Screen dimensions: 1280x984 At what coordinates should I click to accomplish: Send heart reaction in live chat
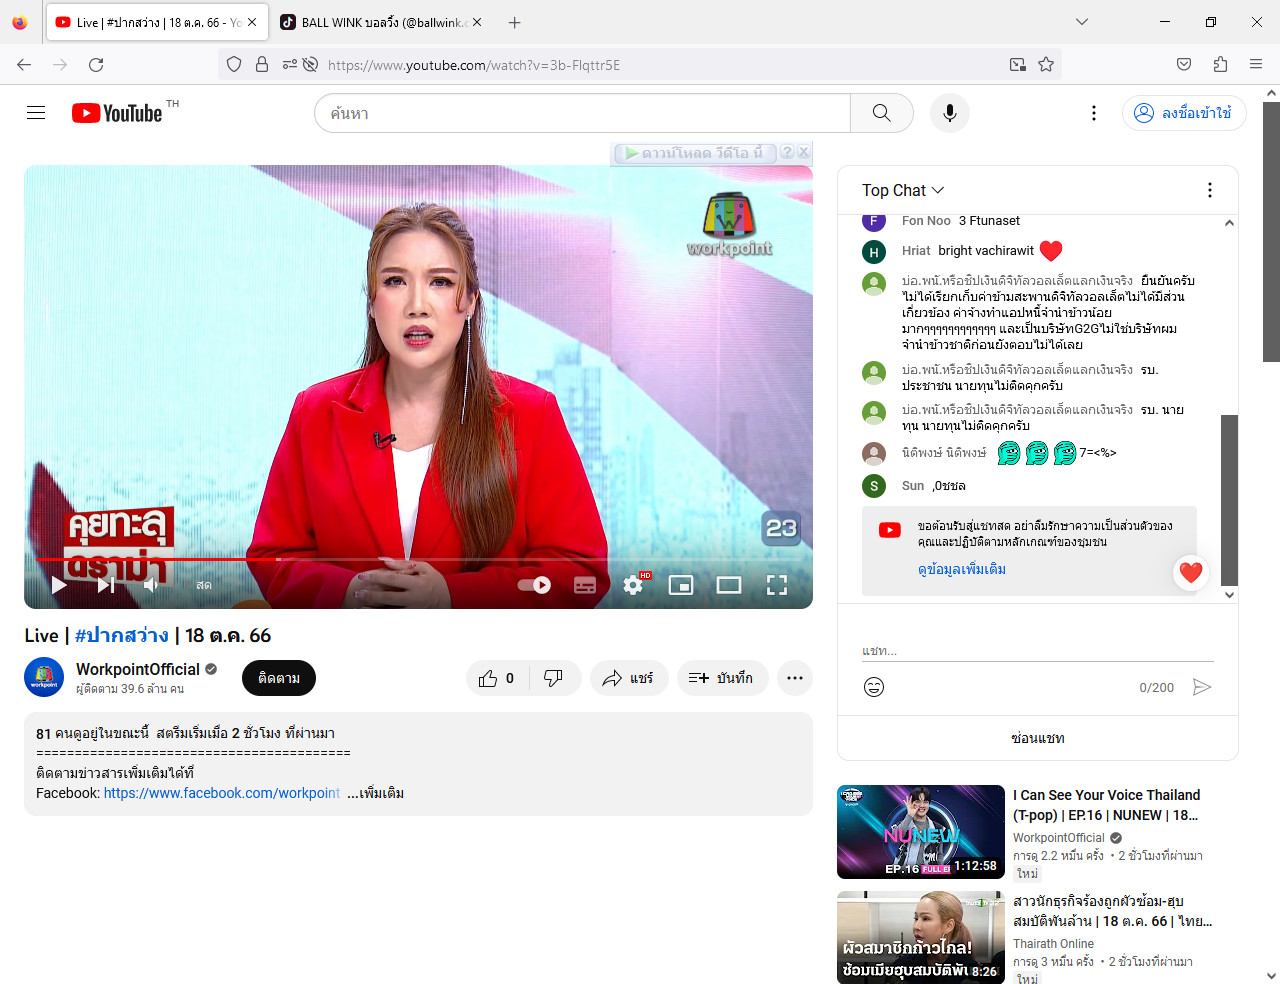1191,572
